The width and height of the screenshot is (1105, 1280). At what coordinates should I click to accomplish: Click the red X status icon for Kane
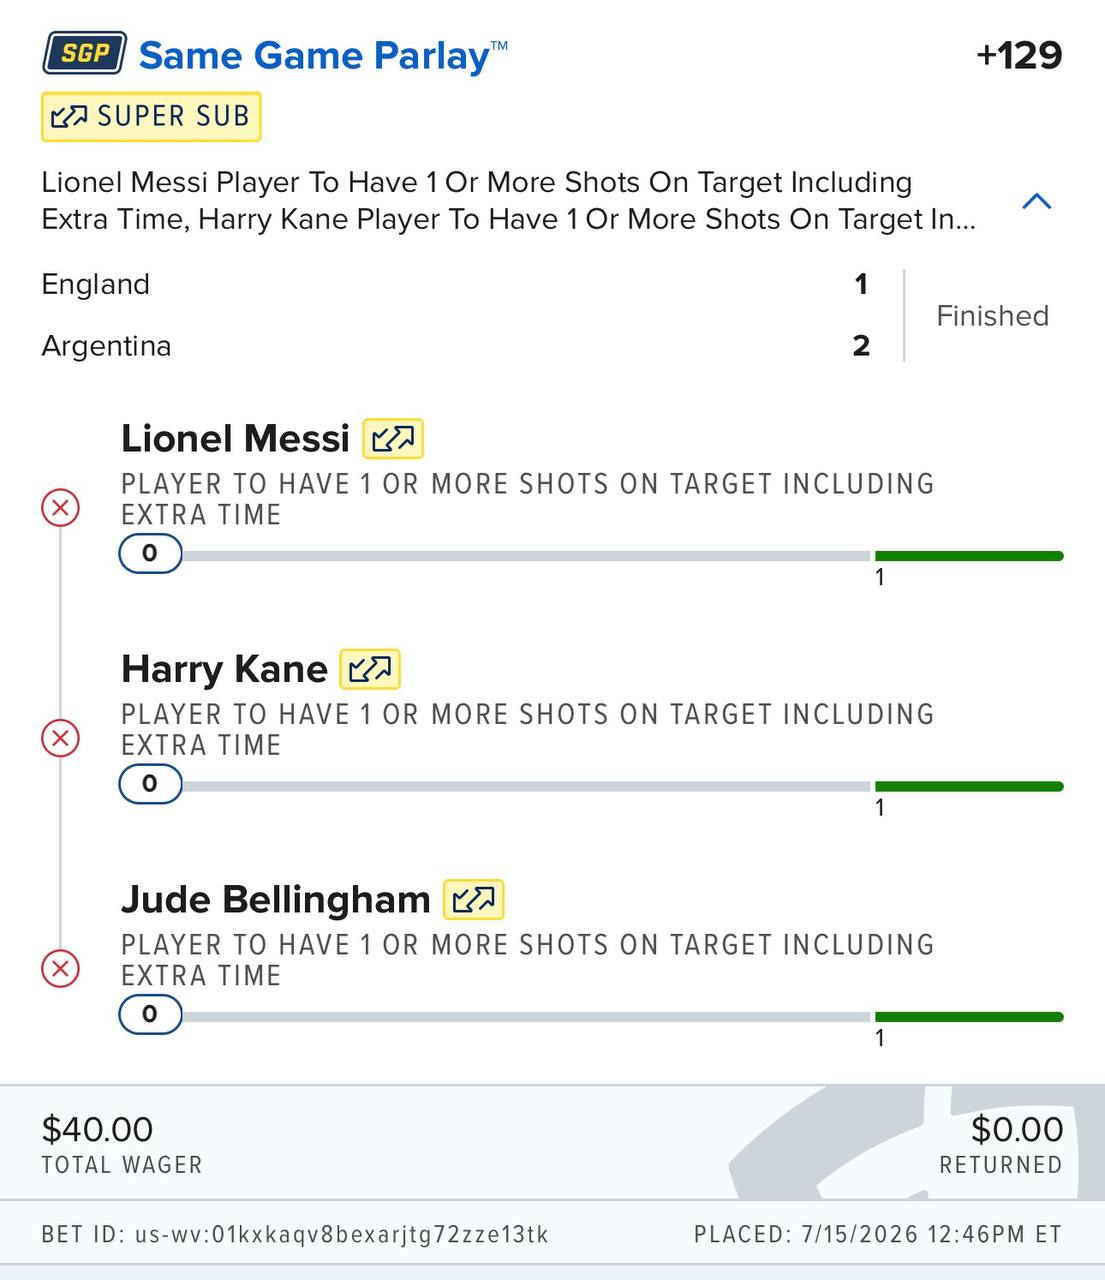click(x=61, y=739)
